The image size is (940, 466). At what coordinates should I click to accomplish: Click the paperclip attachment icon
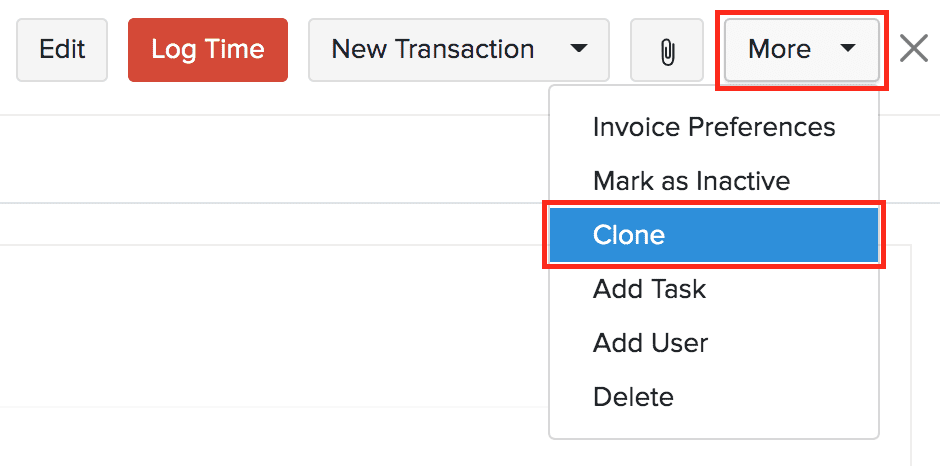tap(667, 50)
